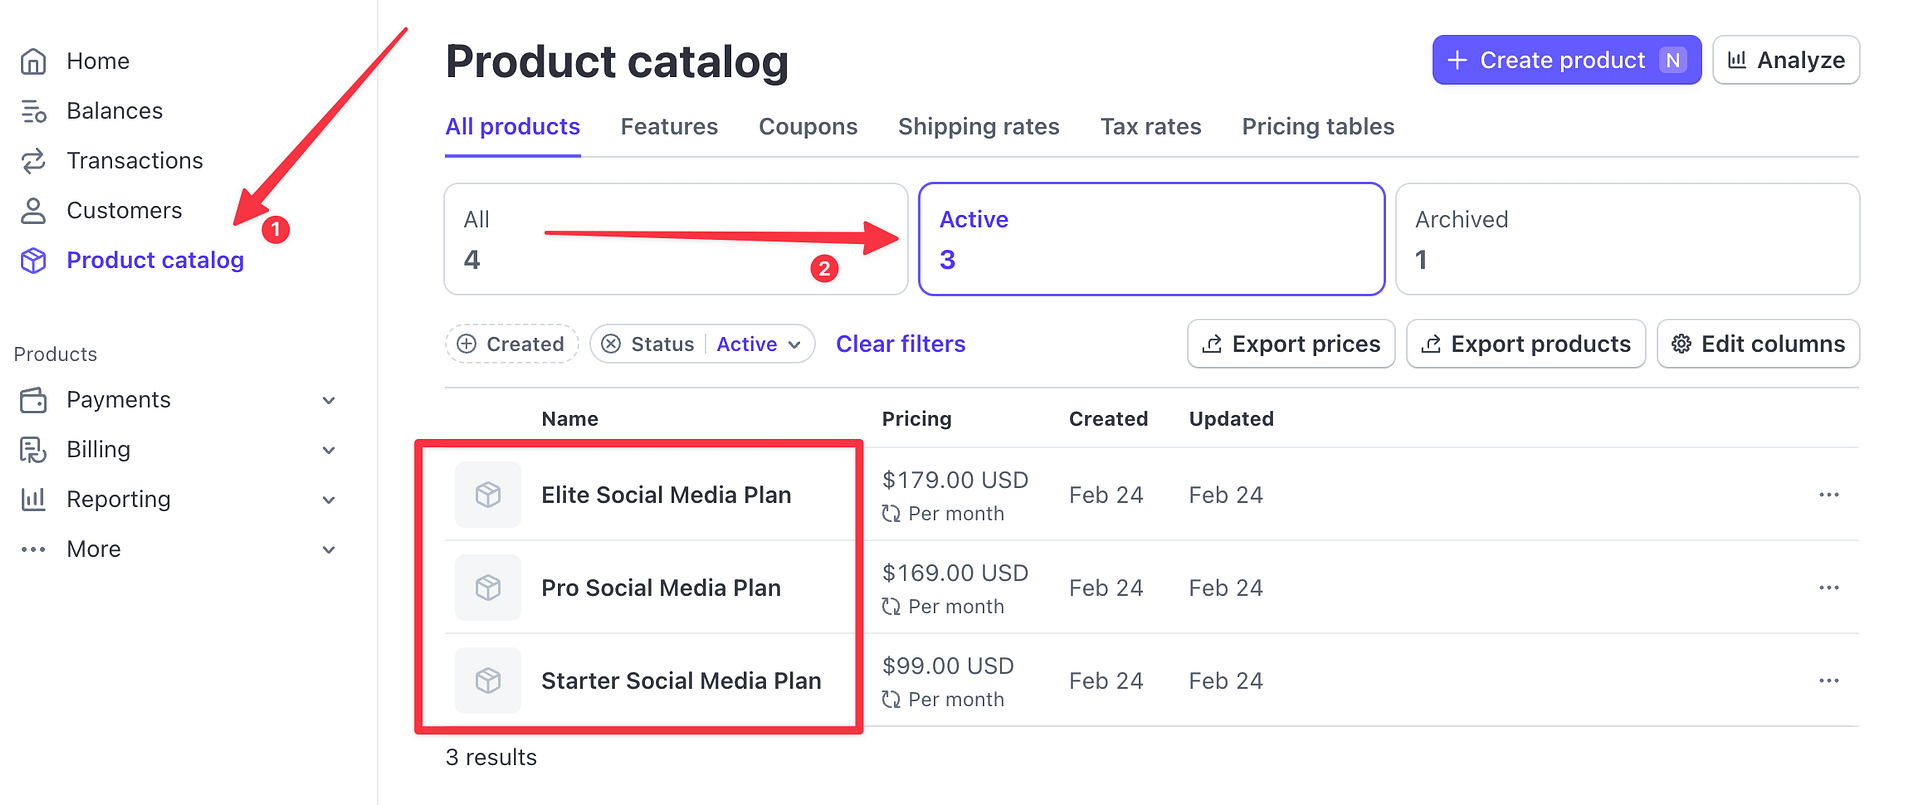Screen dimensions: 1919x805
Task: Click the Analyze button
Action: click(1786, 60)
